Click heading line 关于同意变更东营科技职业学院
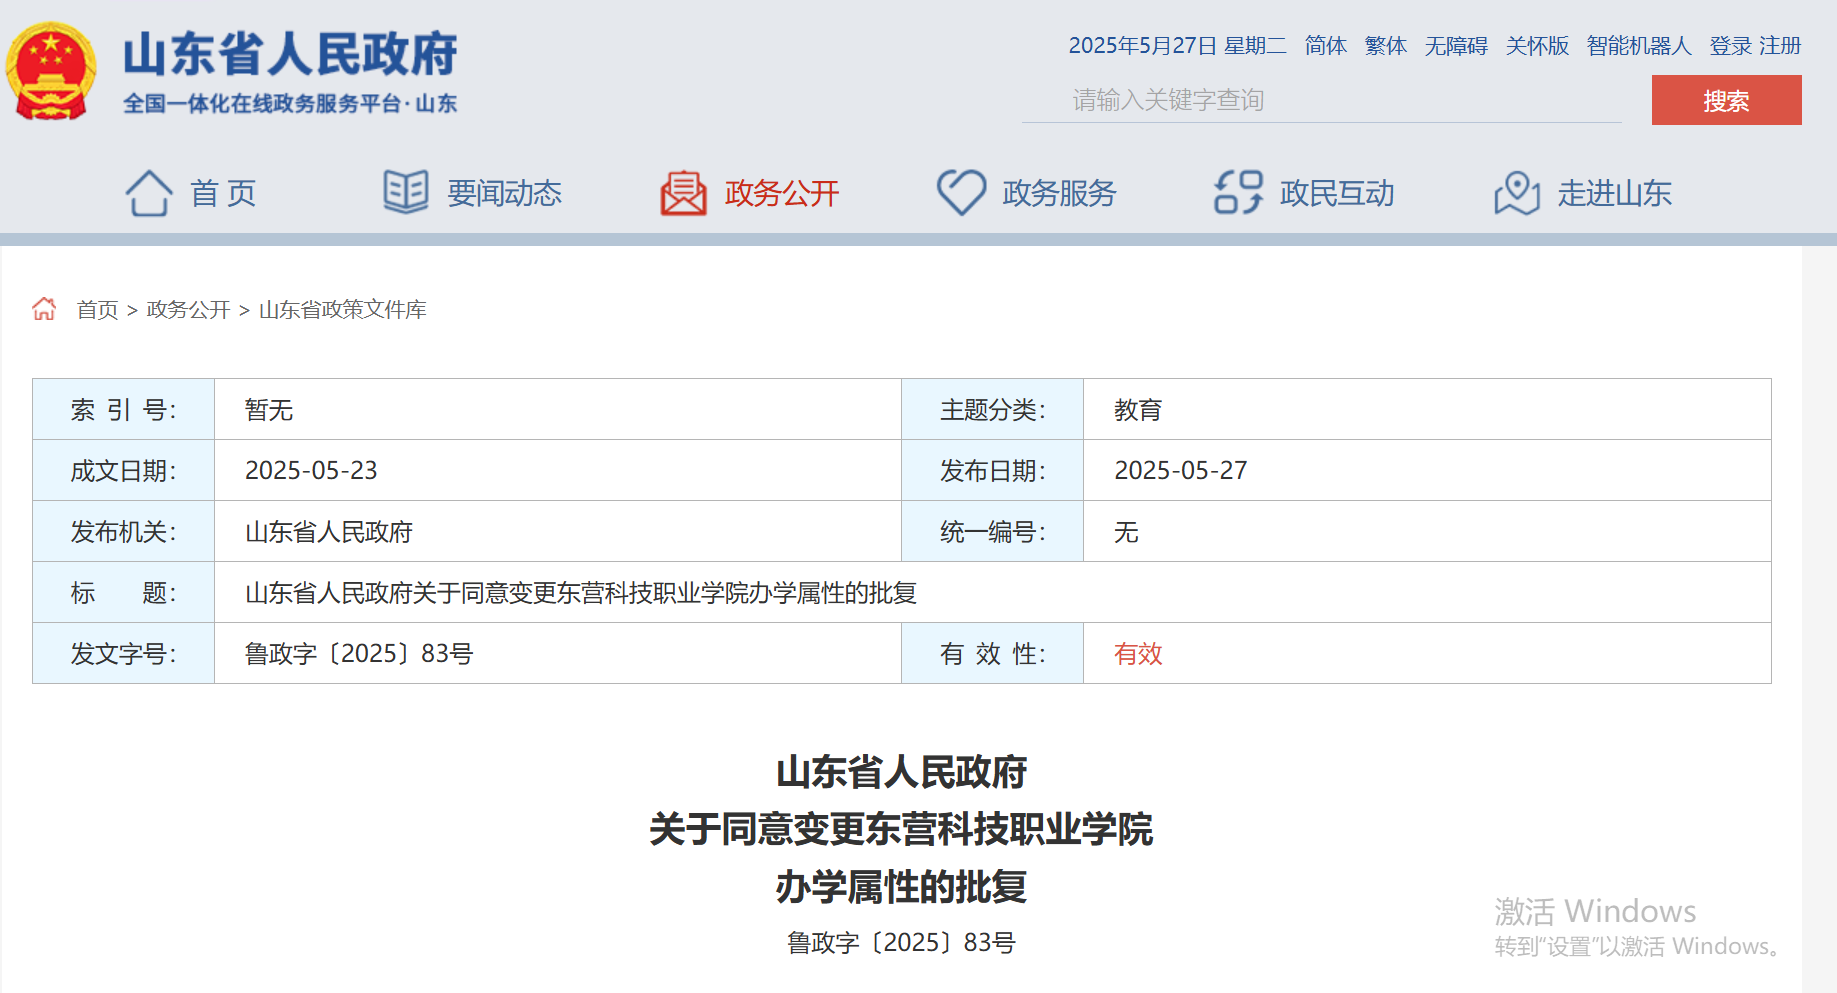 [901, 830]
